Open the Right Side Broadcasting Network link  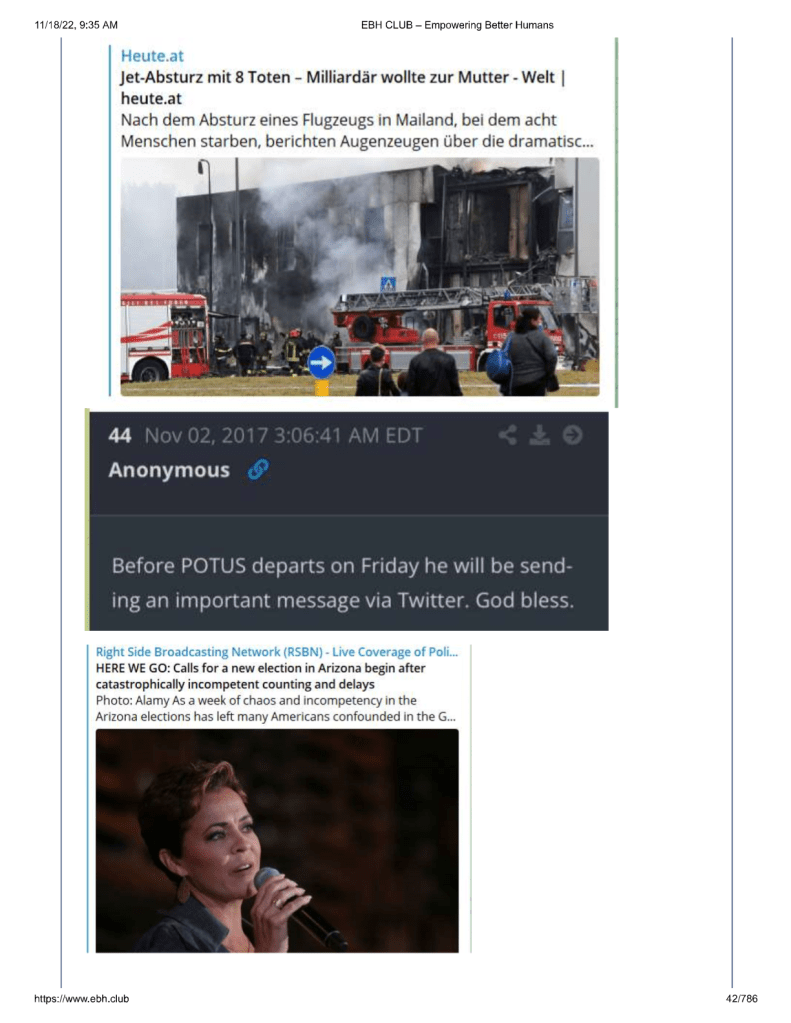click(277, 652)
